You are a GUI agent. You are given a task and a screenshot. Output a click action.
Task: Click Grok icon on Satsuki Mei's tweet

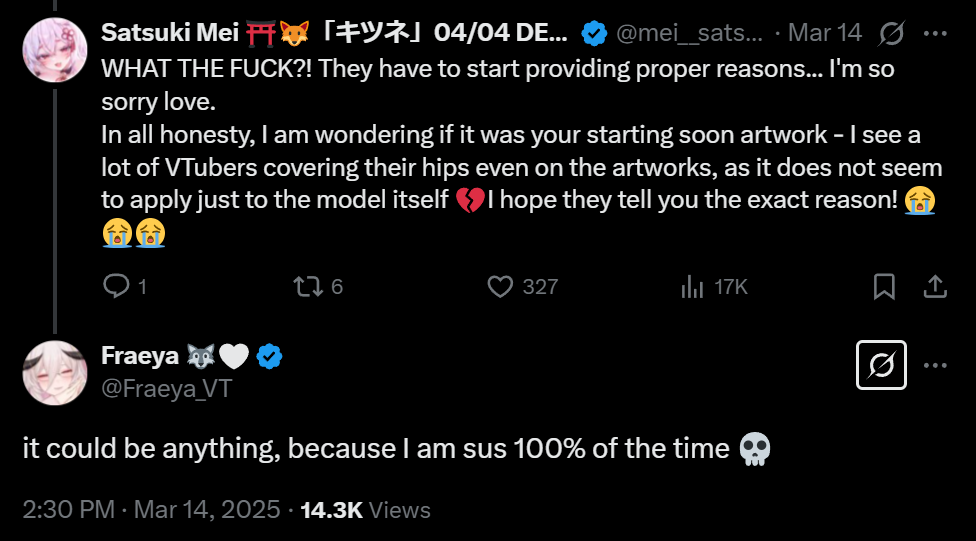891,33
